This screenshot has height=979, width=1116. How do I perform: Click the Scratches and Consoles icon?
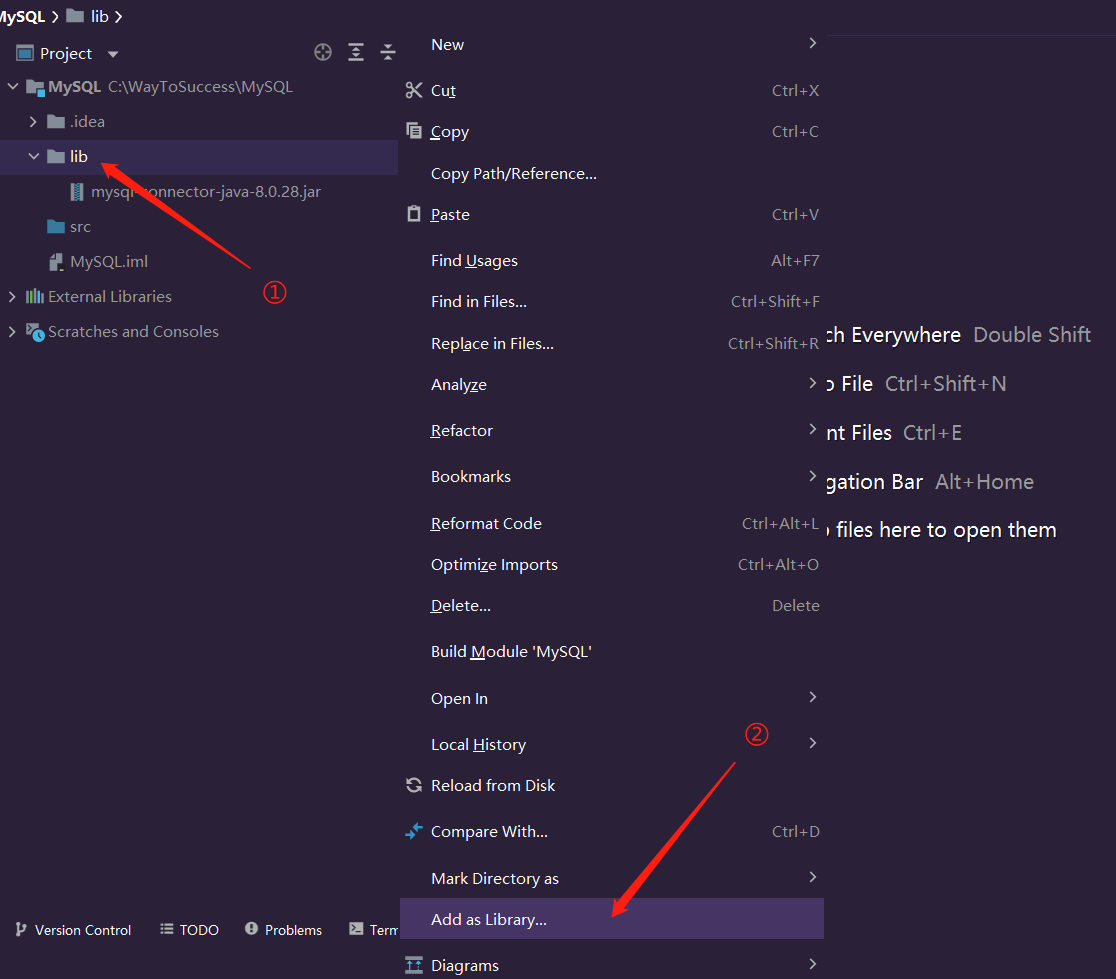click(35, 332)
